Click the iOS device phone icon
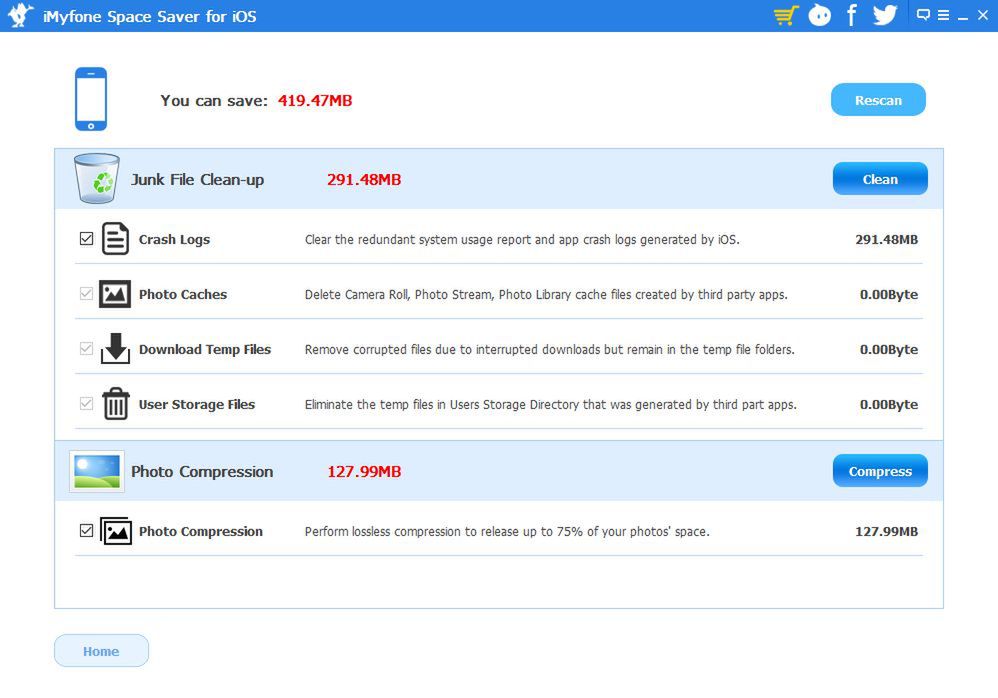The image size is (998, 698). (90, 98)
